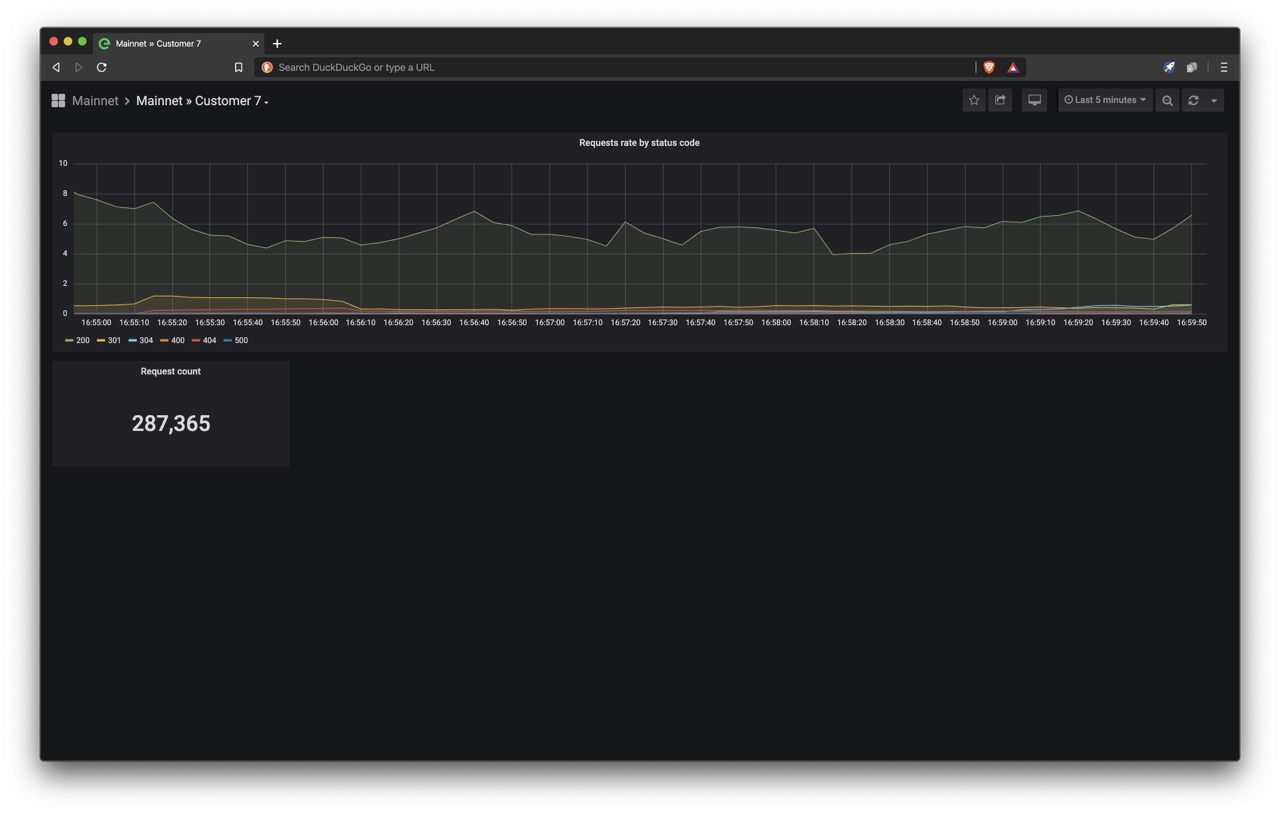Select the Mainnet » Customer 7 browser tab
This screenshot has width=1280, height=814.
180,43
